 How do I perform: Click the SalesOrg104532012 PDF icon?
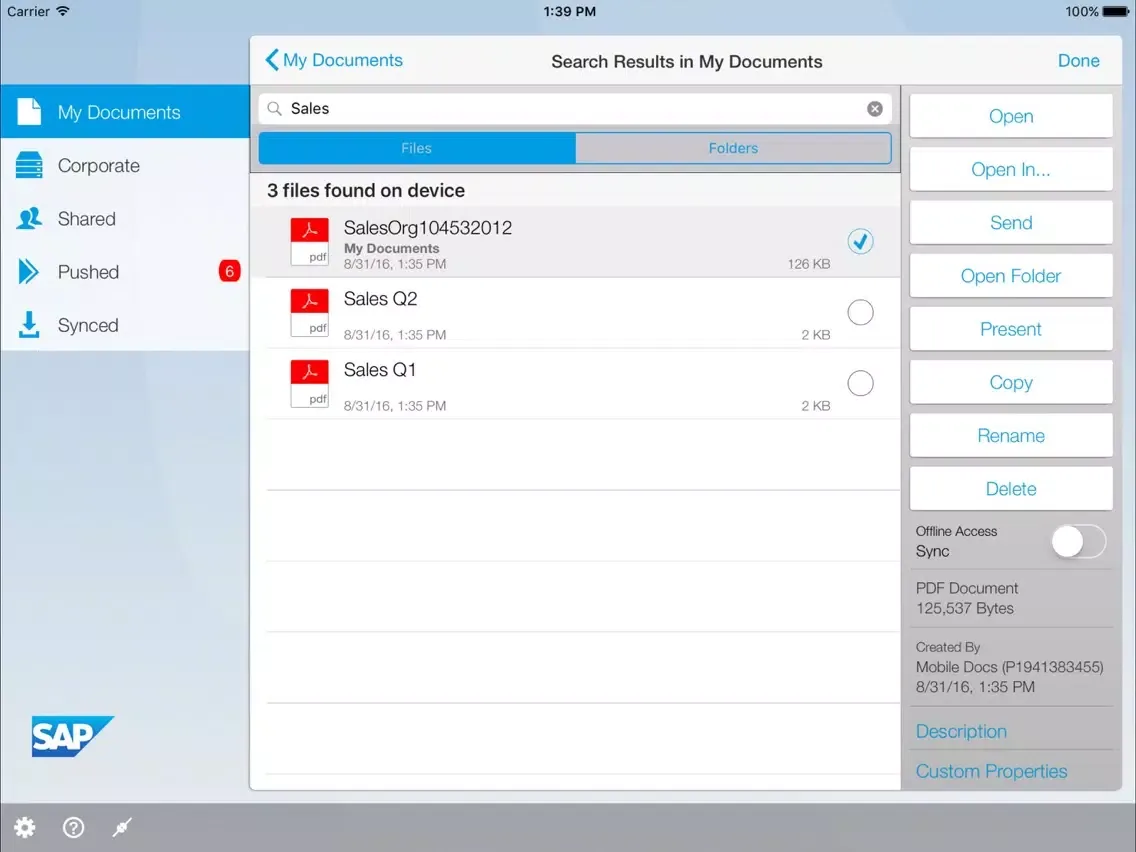(x=309, y=242)
